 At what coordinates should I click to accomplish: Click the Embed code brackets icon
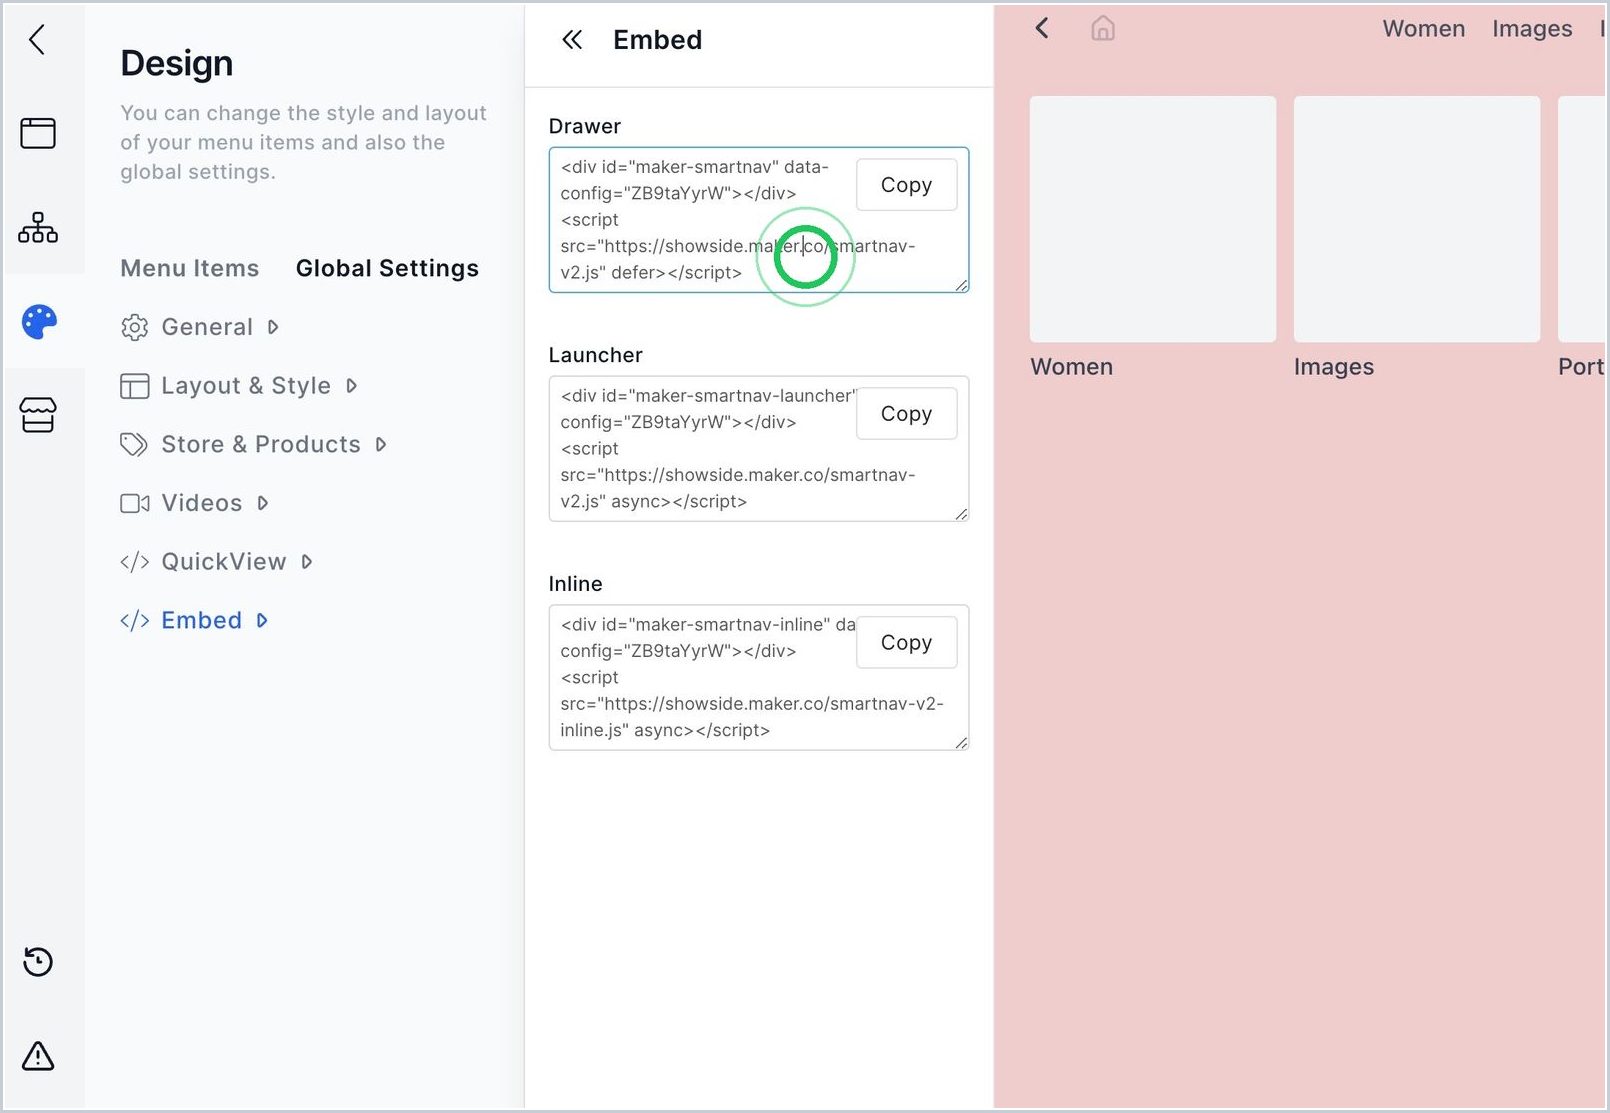point(134,621)
